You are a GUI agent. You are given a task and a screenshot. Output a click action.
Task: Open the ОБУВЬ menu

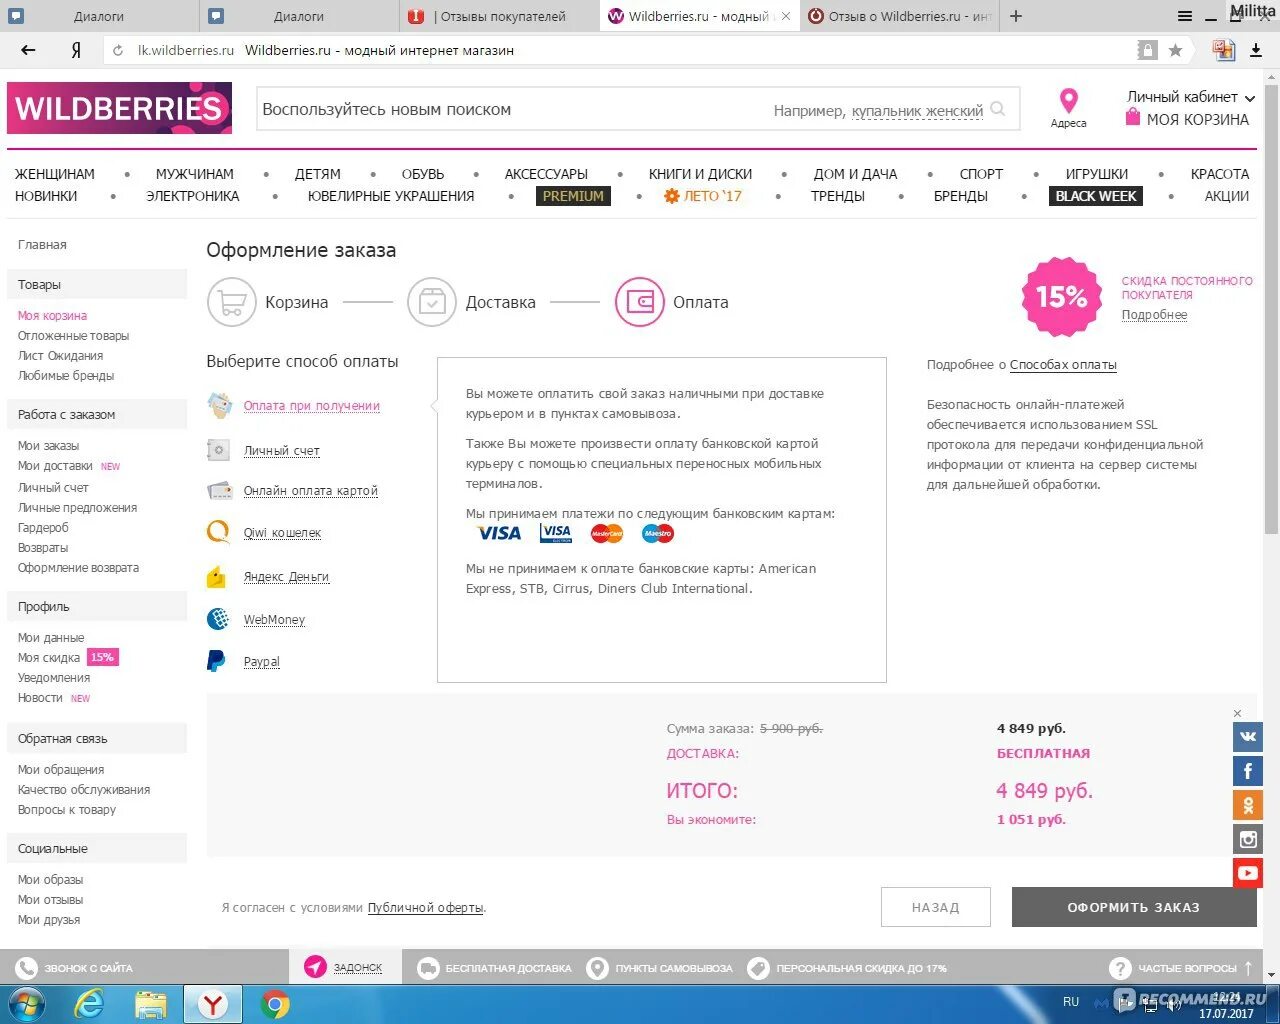(x=422, y=174)
